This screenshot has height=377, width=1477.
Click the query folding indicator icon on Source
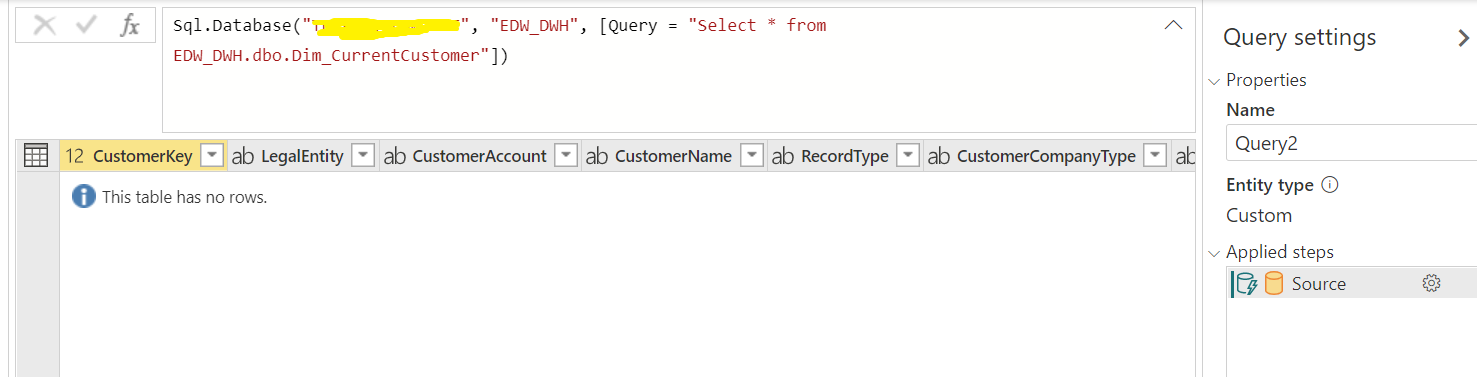1246,284
